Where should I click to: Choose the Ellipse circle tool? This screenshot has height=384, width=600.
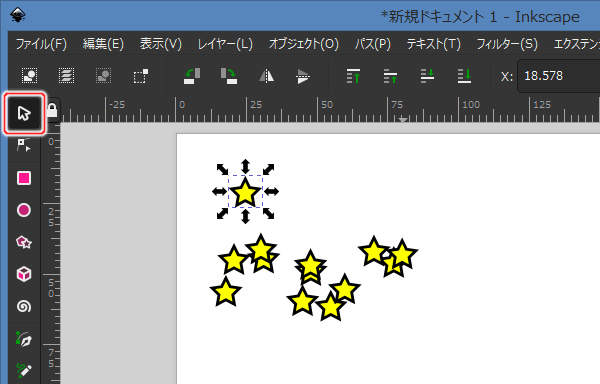(x=24, y=210)
